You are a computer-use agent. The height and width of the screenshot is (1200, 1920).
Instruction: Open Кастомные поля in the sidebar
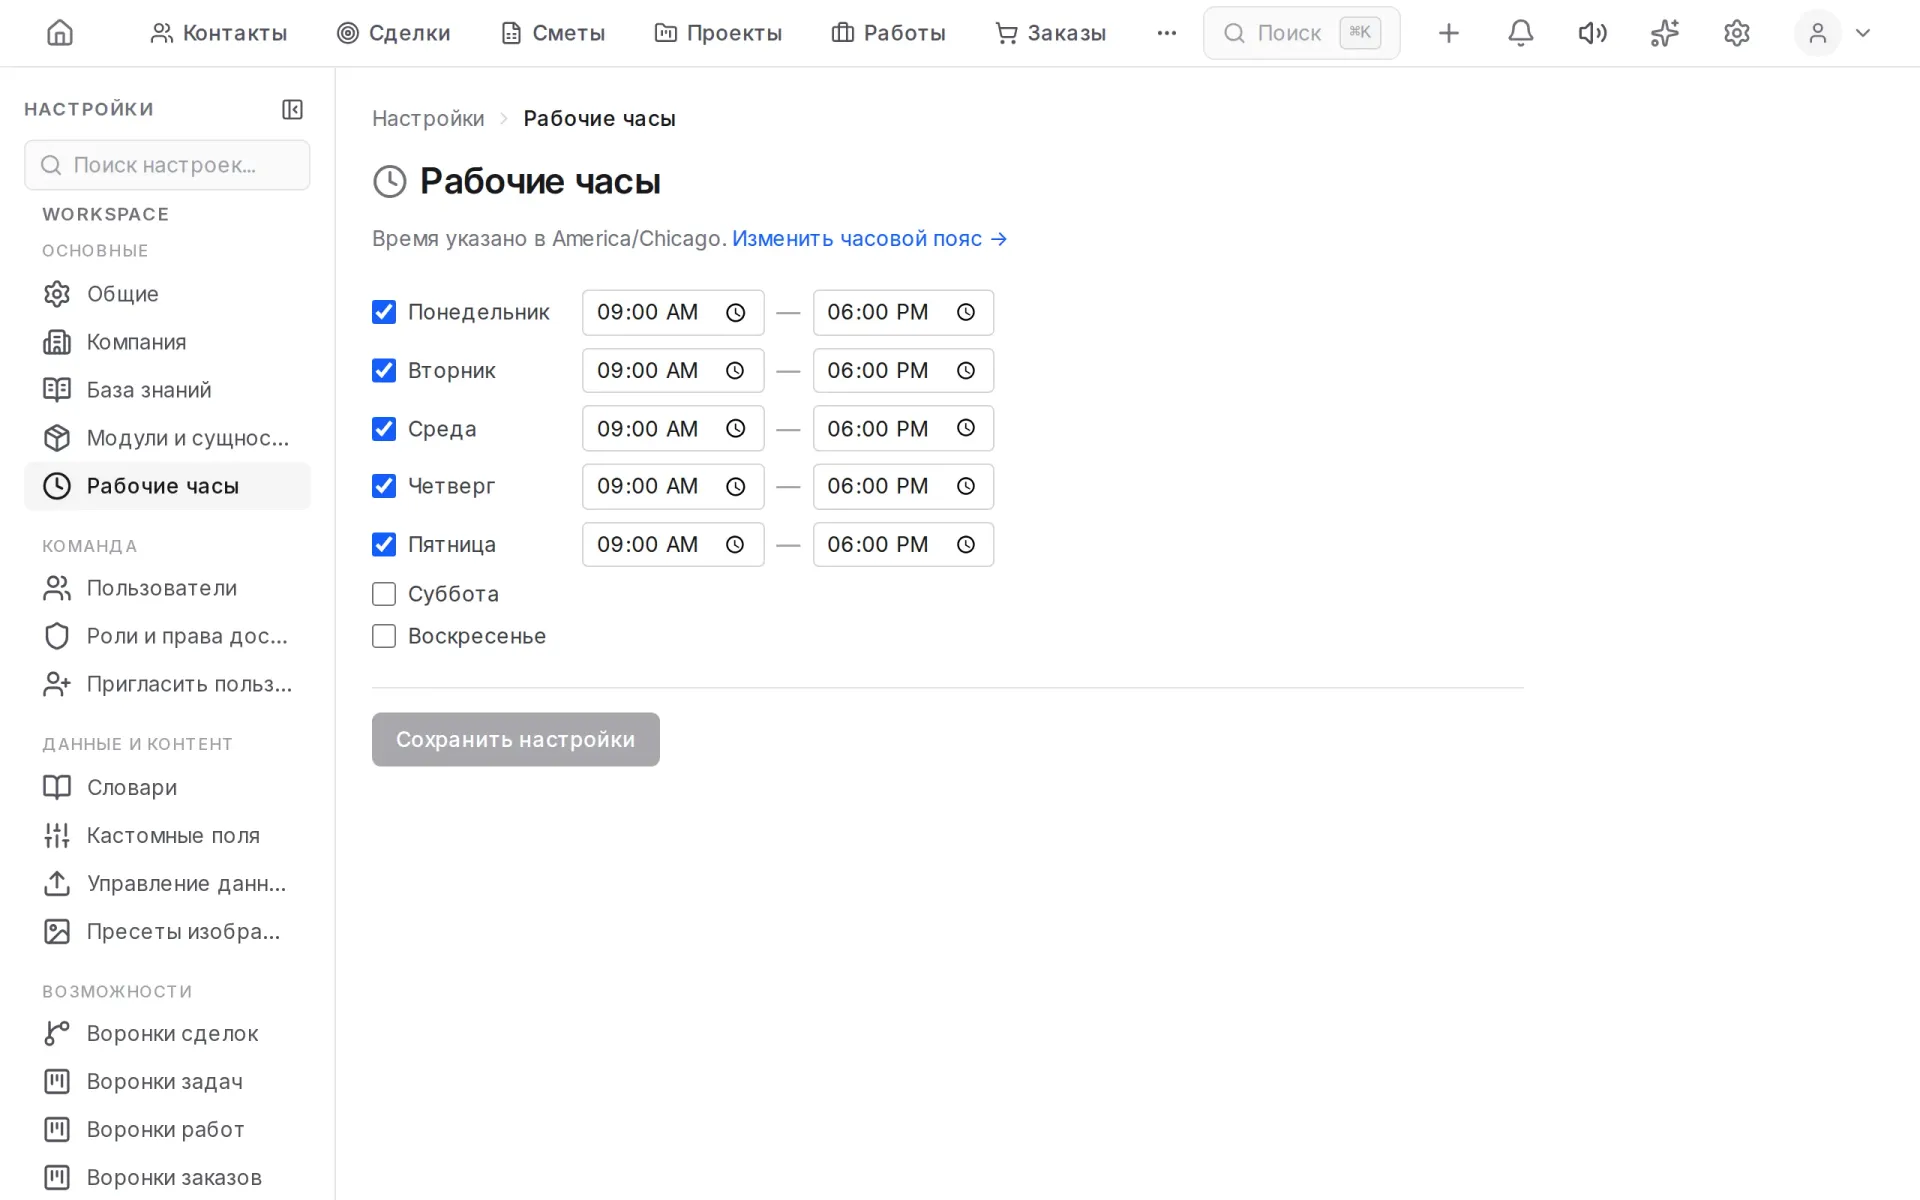point(167,836)
